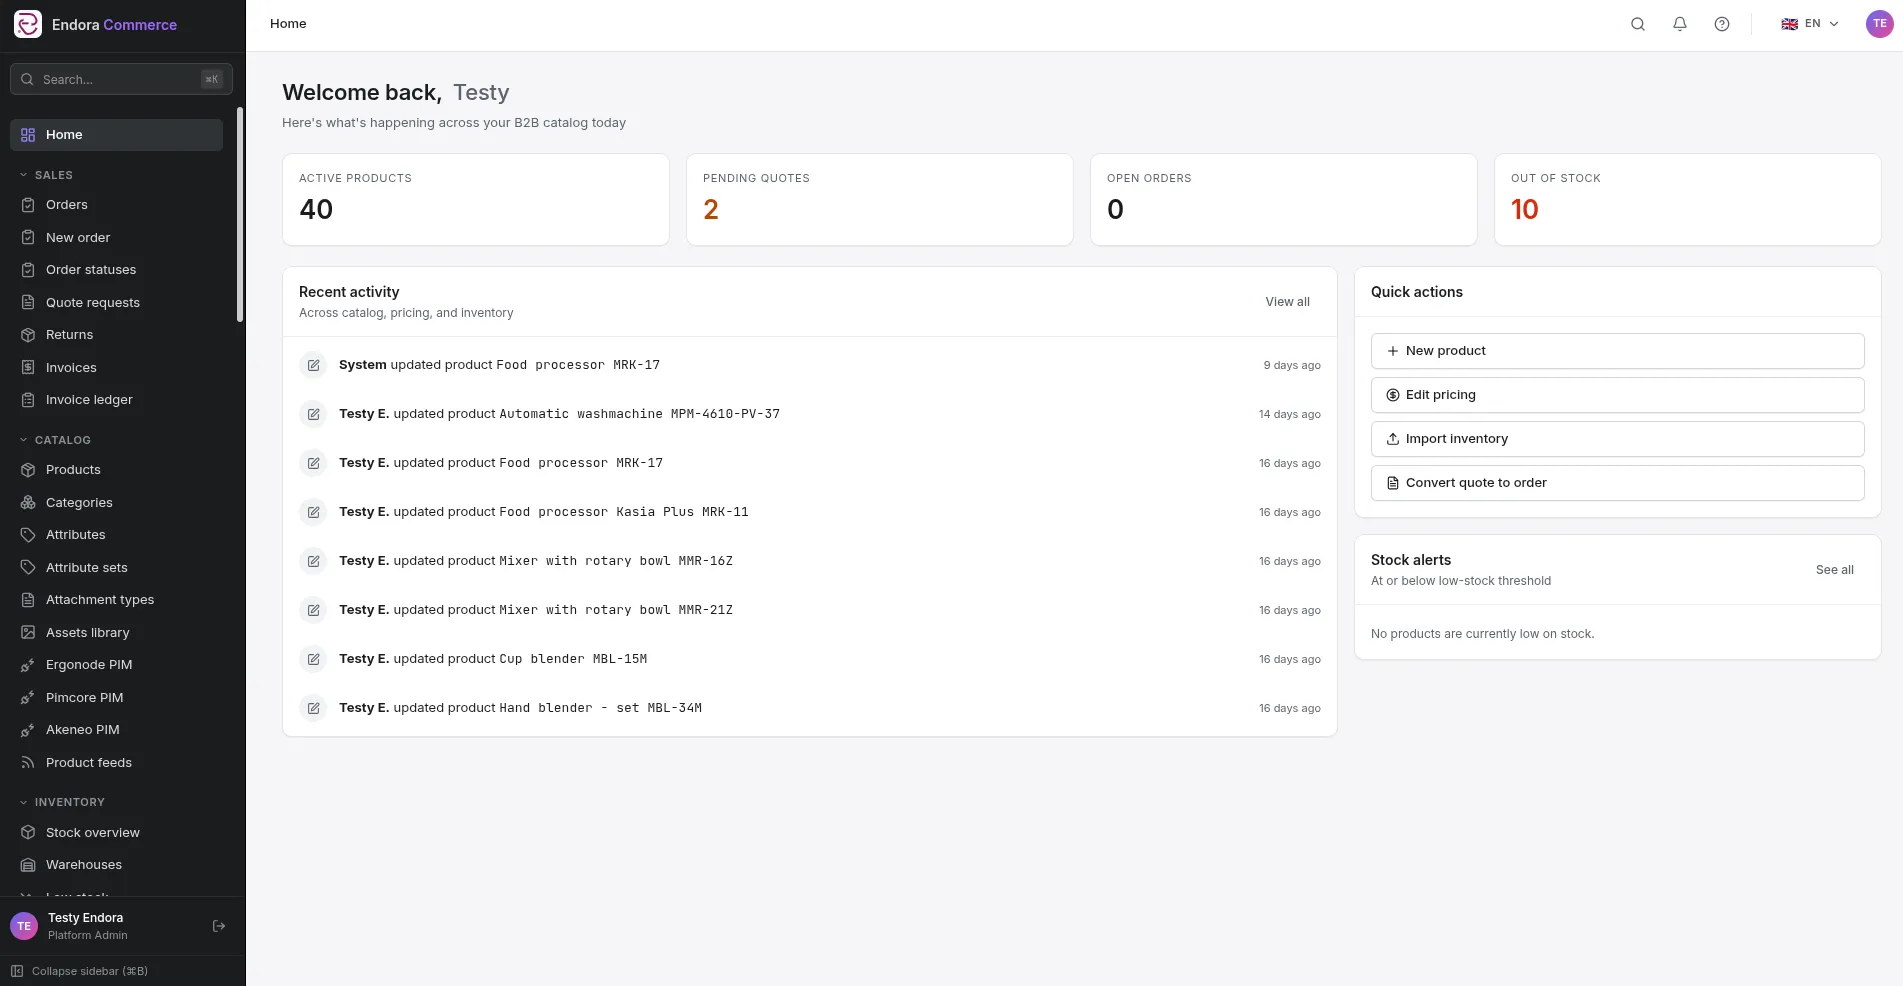This screenshot has height=986, width=1903.
Task: Open Invoices in sidebar
Action: (x=116, y=368)
